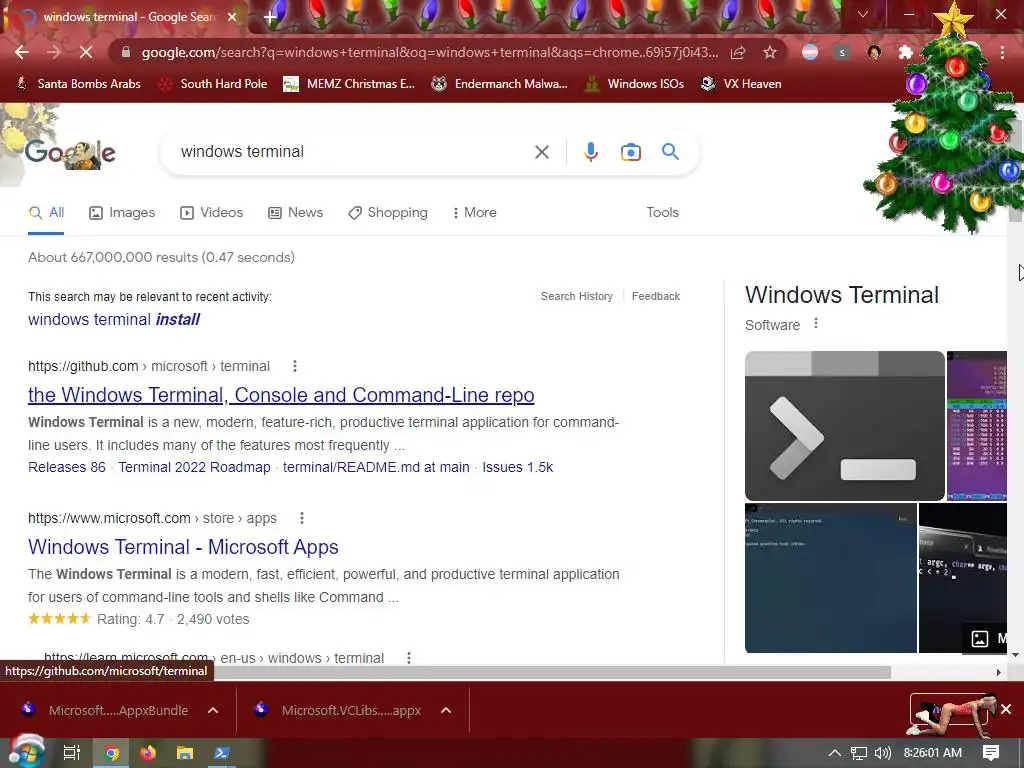The image size is (1024, 768).
Task: Search by image with camera icon
Action: (x=630, y=152)
